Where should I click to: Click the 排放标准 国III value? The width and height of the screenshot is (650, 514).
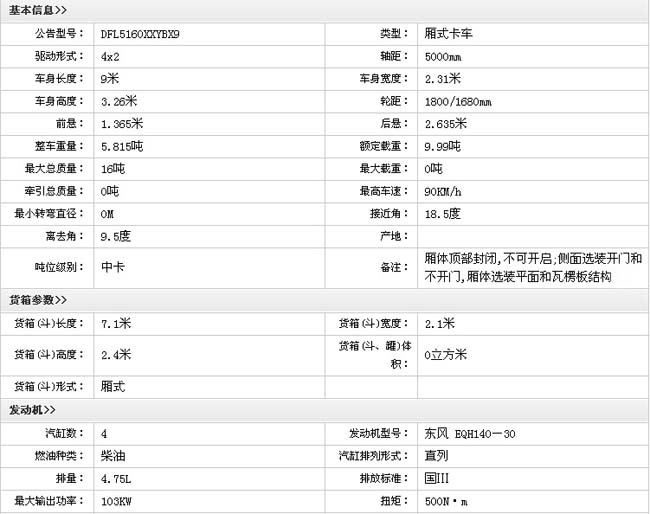[437, 479]
